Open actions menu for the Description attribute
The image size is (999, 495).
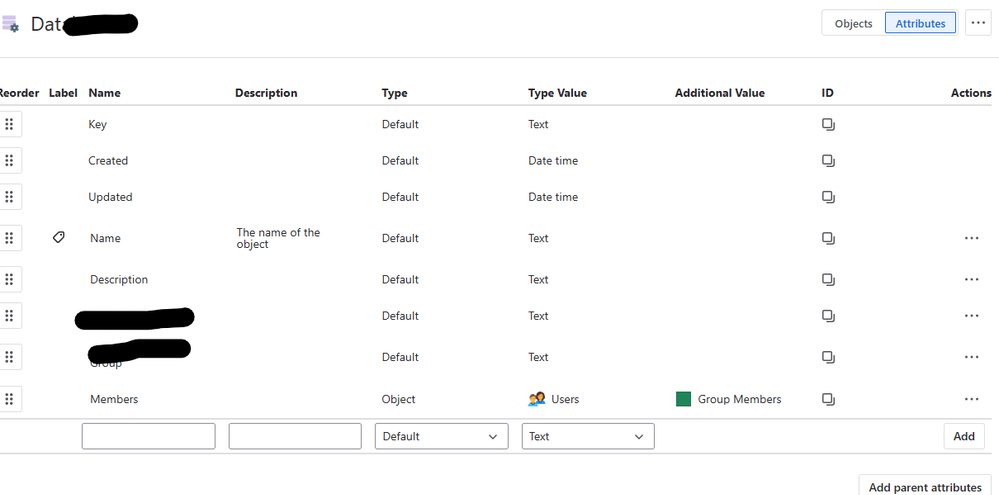[x=971, y=280]
